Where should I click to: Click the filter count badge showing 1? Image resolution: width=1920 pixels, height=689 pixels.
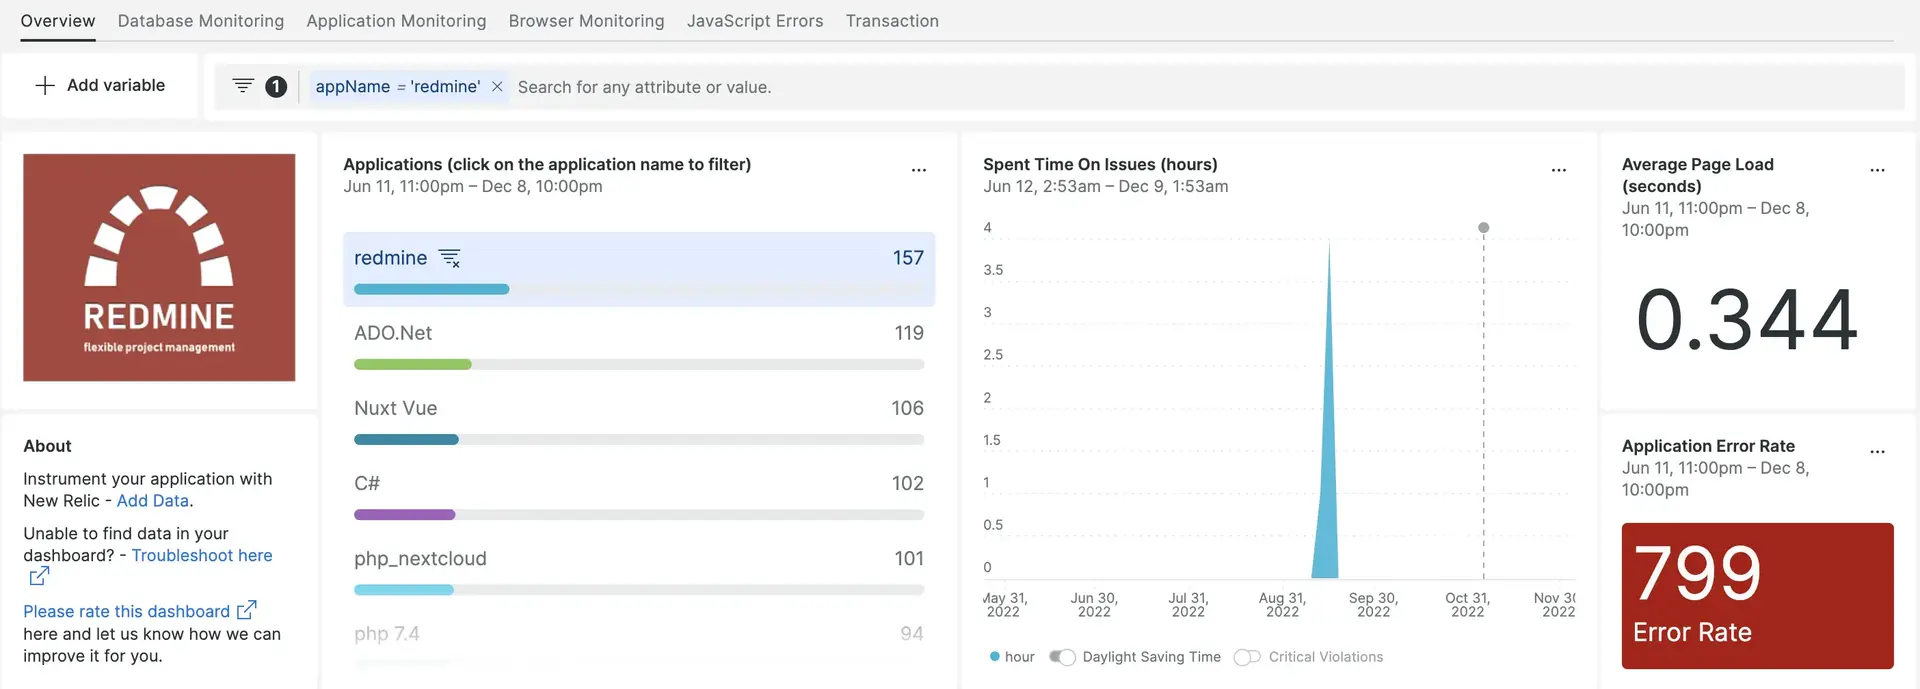click(x=276, y=87)
